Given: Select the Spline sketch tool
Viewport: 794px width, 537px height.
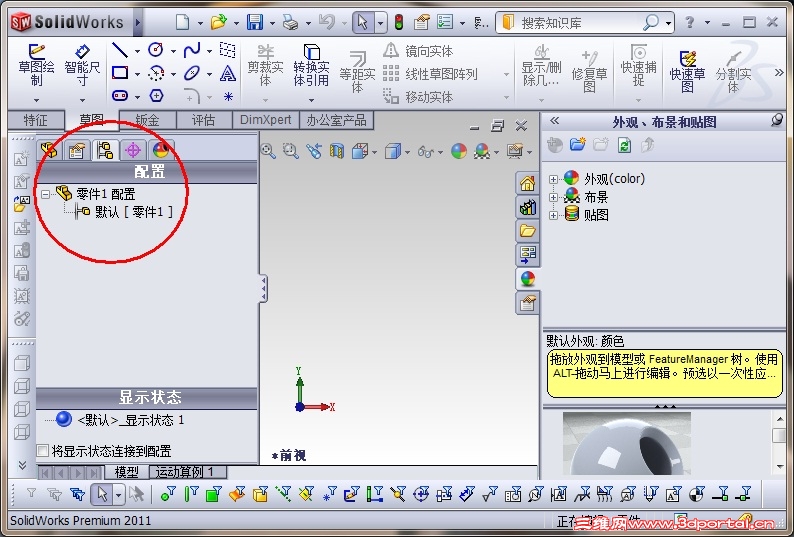Looking at the screenshot, I should click(x=192, y=50).
